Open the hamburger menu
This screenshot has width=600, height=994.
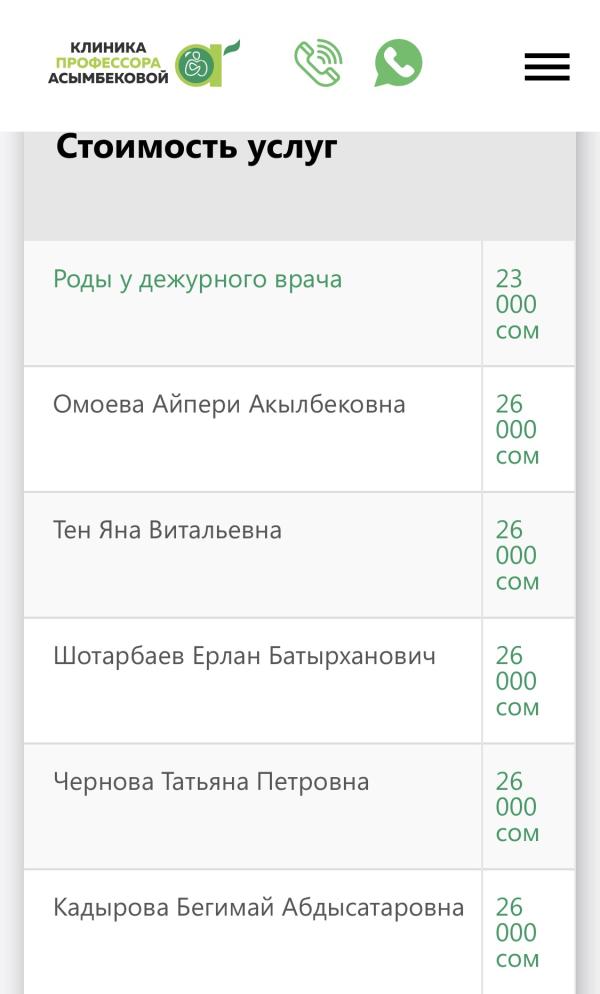click(x=547, y=67)
